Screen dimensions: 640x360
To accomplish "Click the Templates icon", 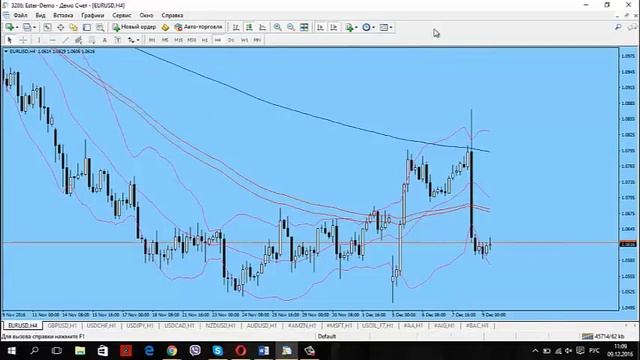I will (384, 27).
